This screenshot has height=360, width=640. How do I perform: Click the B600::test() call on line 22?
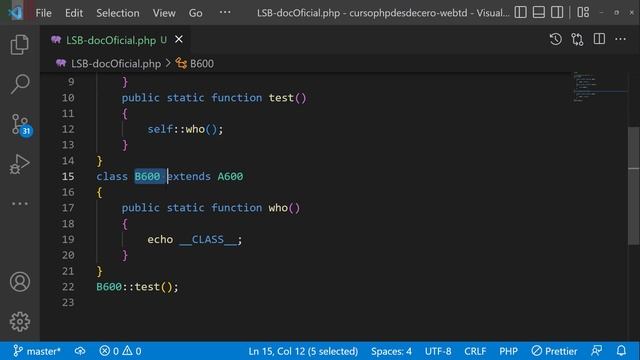137,287
